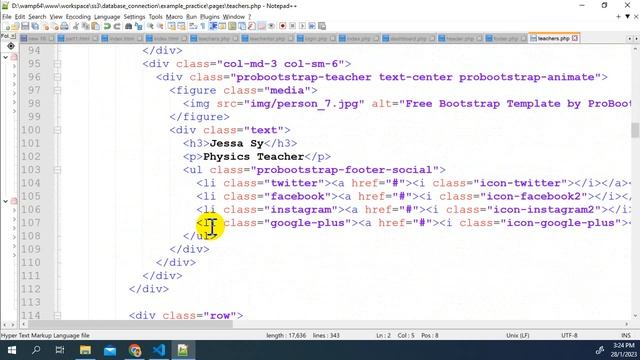The image size is (640, 360).
Task: Click the green Undo arrow
Action: (x=107, y=26)
